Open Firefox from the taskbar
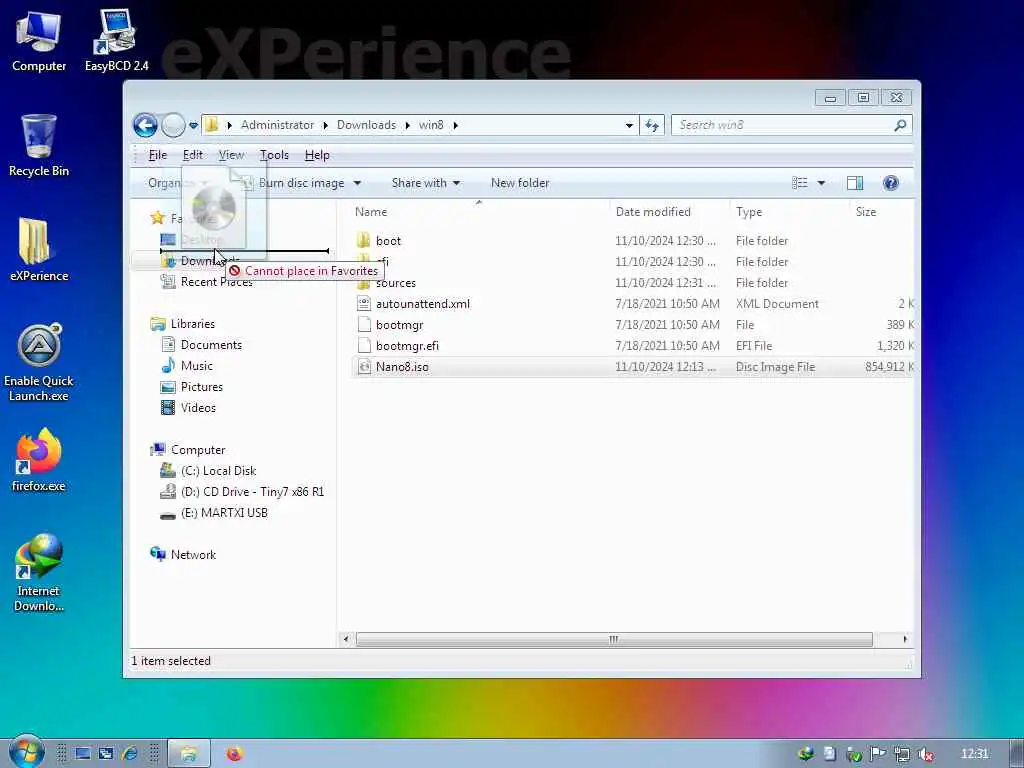Image resolution: width=1024 pixels, height=768 pixels. [x=234, y=754]
